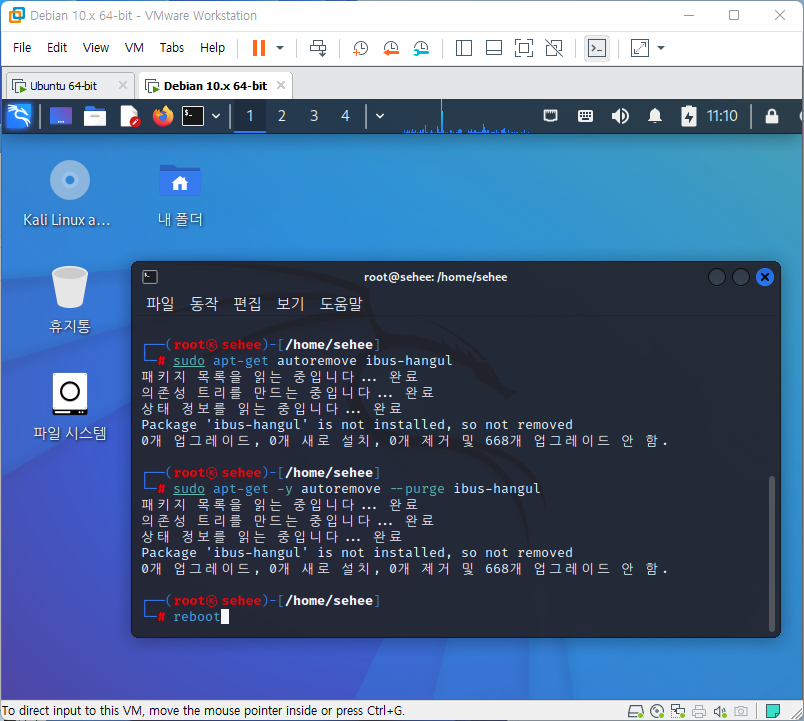Viewport: 804px width, 721px height.
Task: Open stretch guest options dropdown
Action: 661,48
